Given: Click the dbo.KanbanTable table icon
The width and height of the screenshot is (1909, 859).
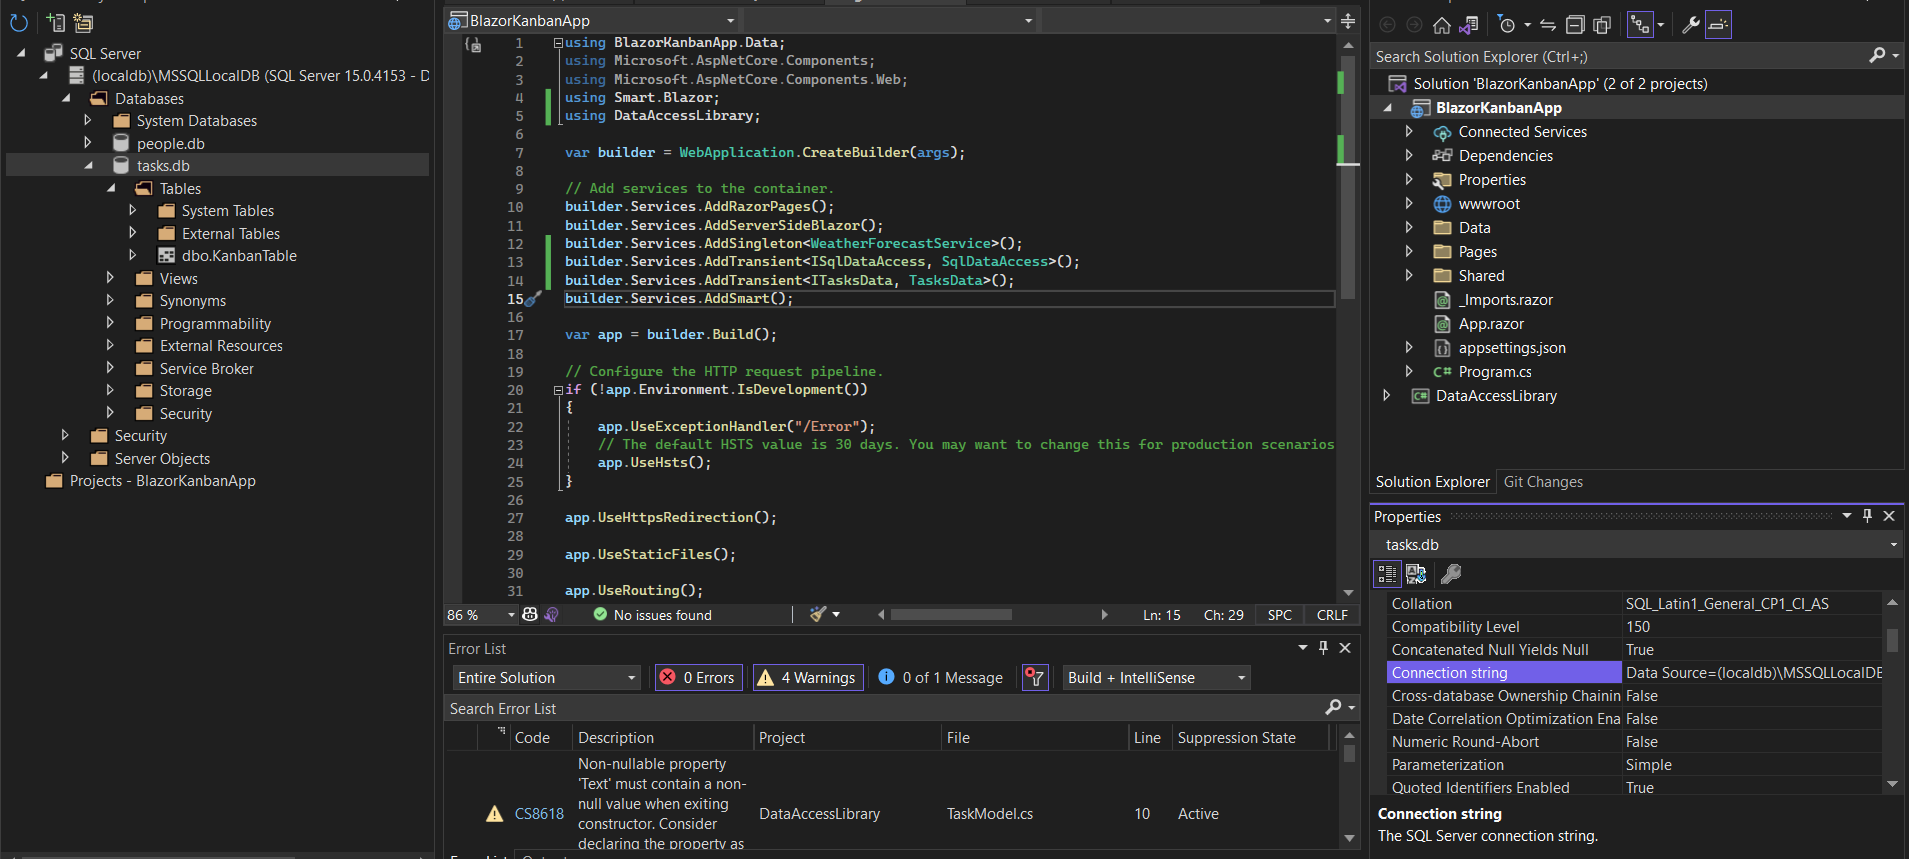Looking at the screenshot, I should point(167,256).
